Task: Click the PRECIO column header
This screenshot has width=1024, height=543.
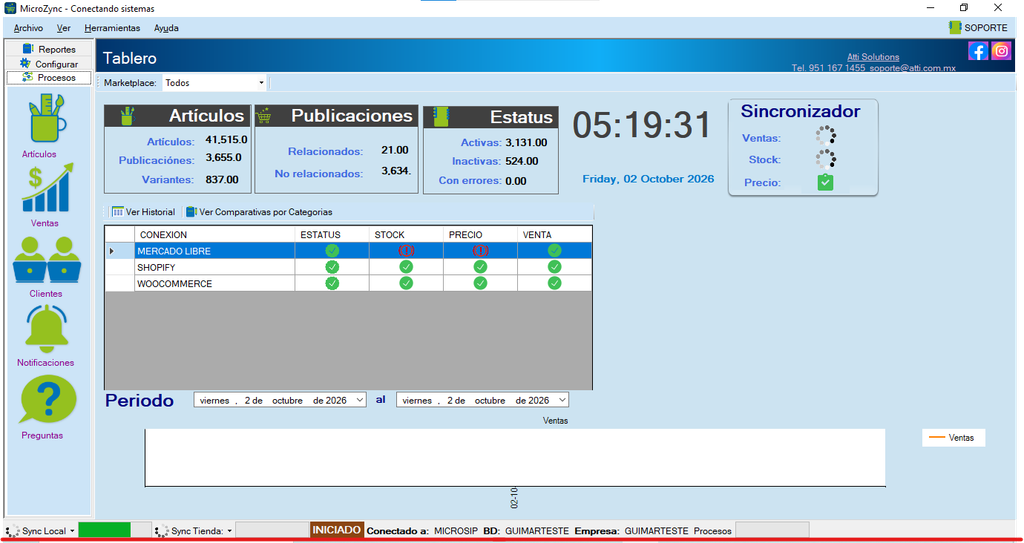Action: 481,235
